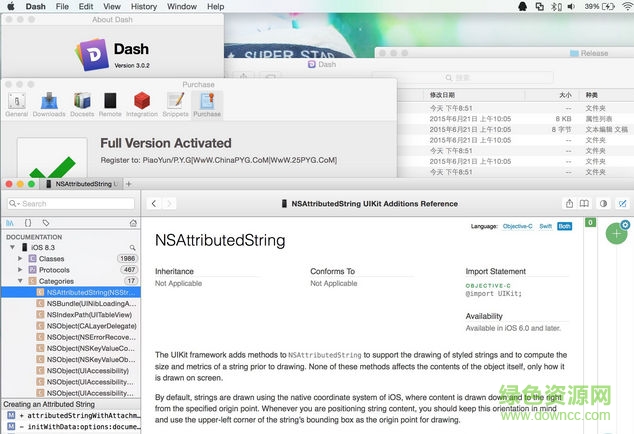Switch to the braces symbols view
This screenshot has width=634, height=434.
tap(27, 223)
